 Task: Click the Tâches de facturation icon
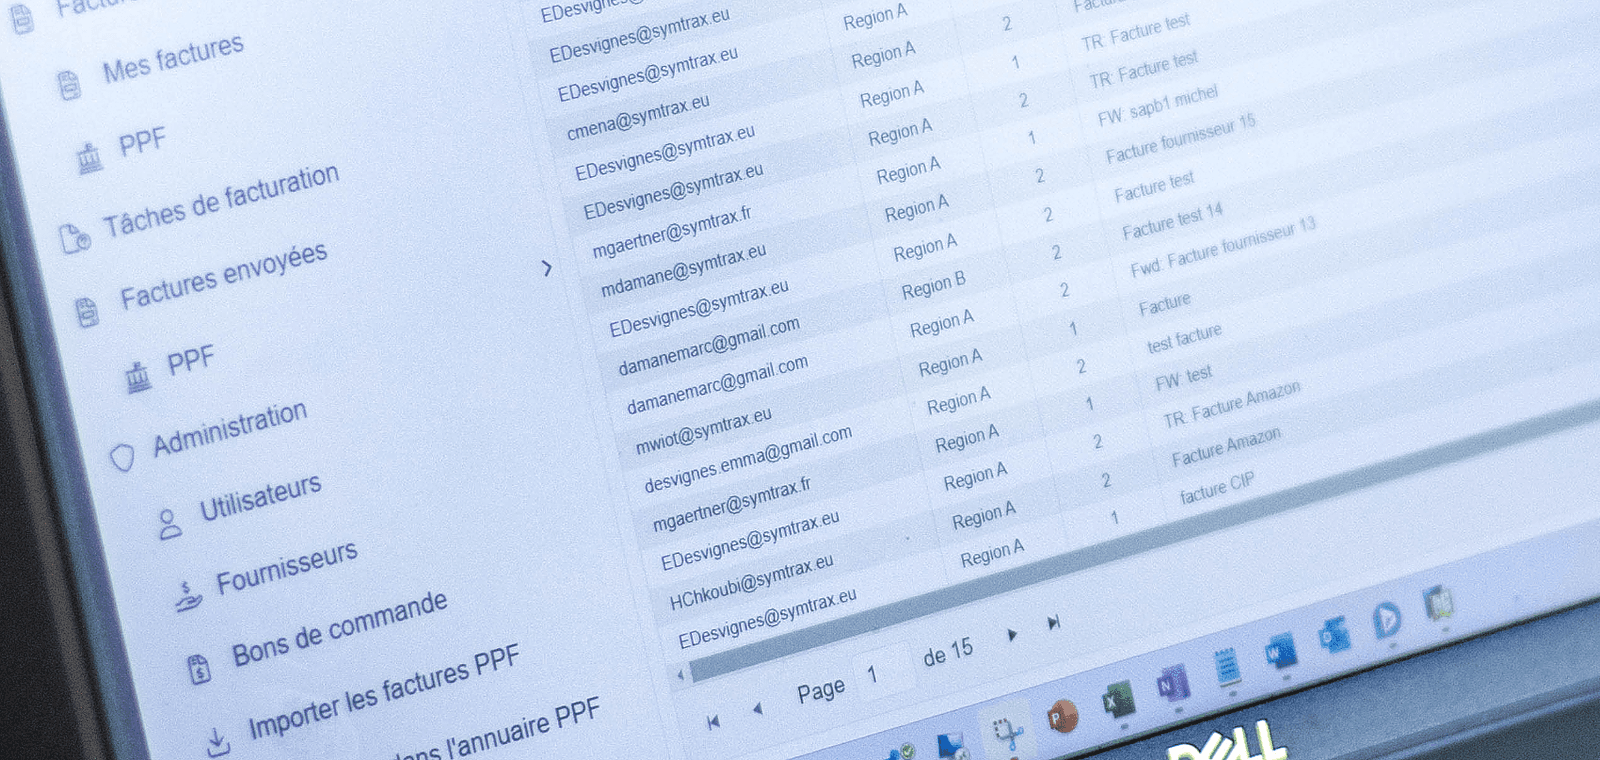(x=76, y=238)
